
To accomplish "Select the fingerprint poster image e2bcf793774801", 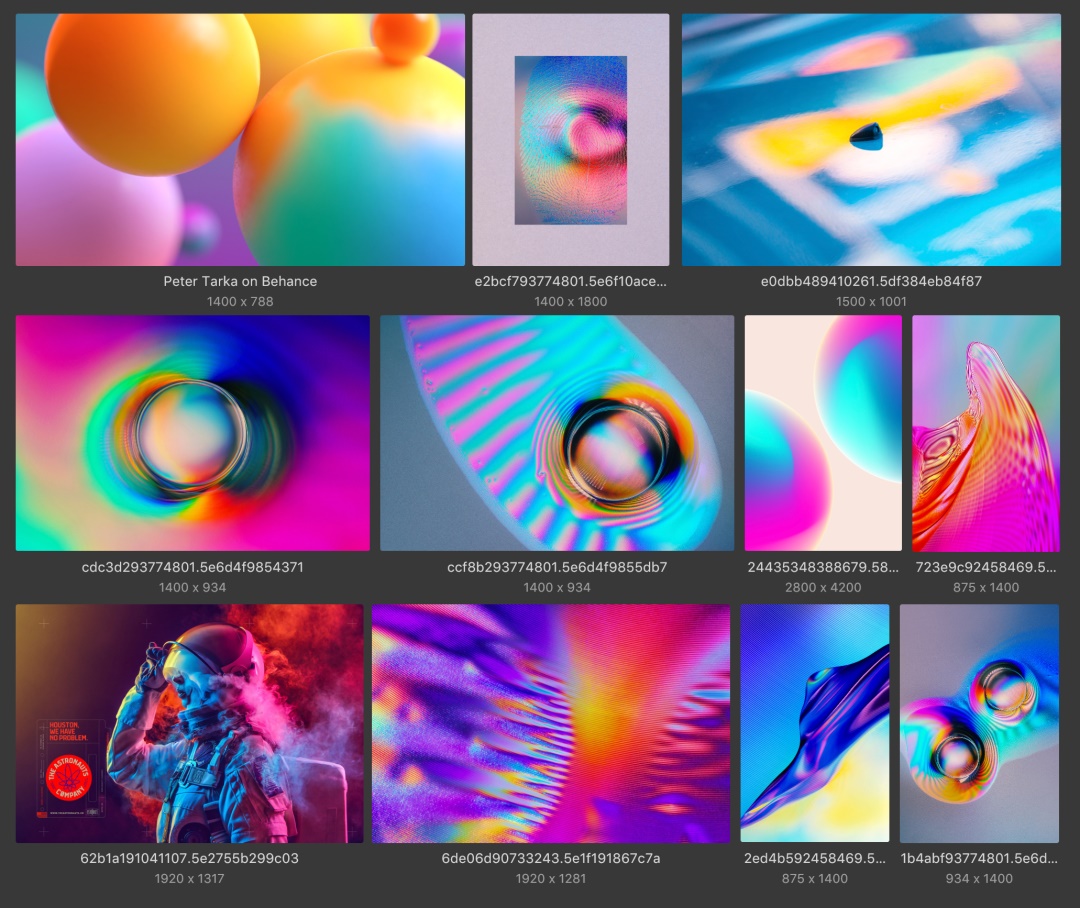I will click(570, 140).
